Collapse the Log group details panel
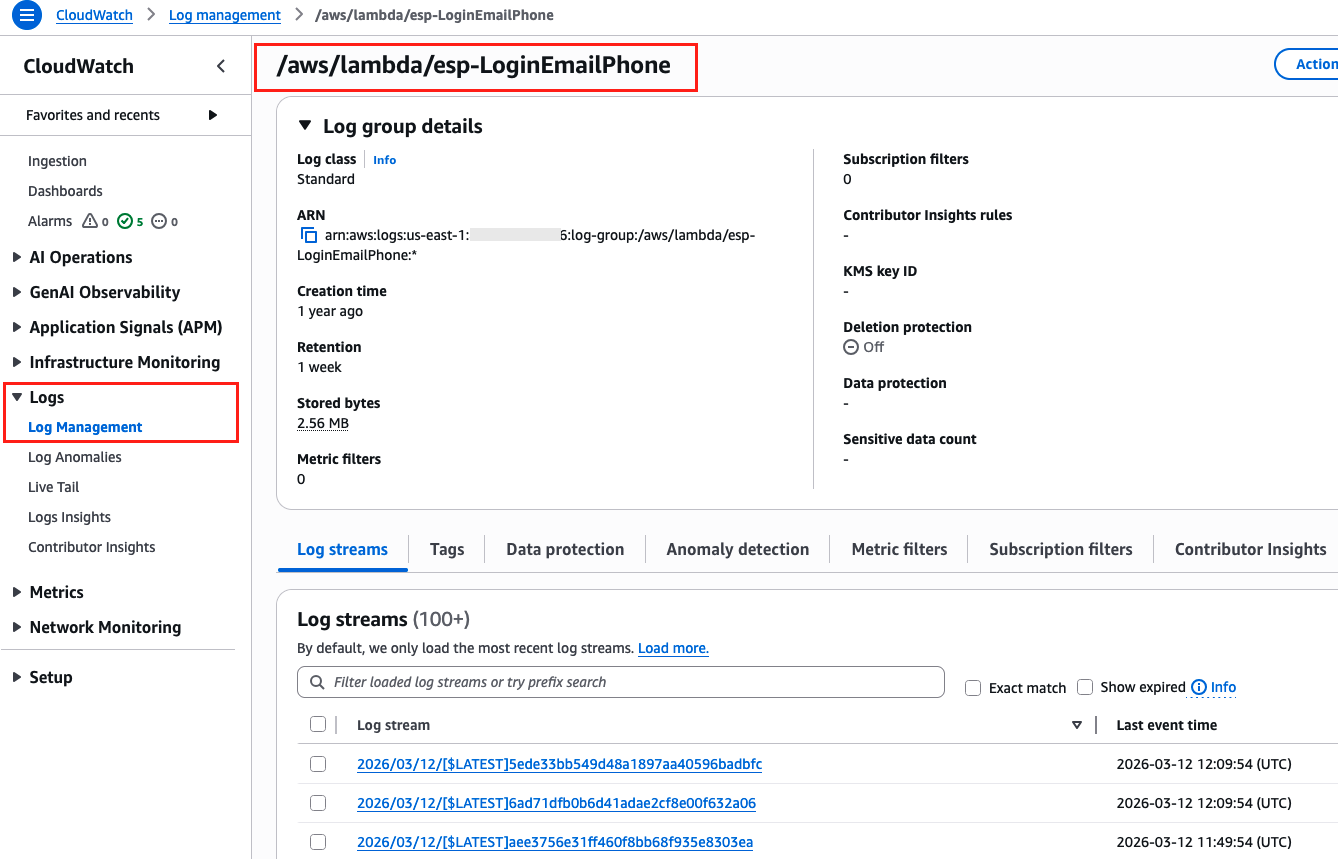This screenshot has height=859, width=1338. 305,126
